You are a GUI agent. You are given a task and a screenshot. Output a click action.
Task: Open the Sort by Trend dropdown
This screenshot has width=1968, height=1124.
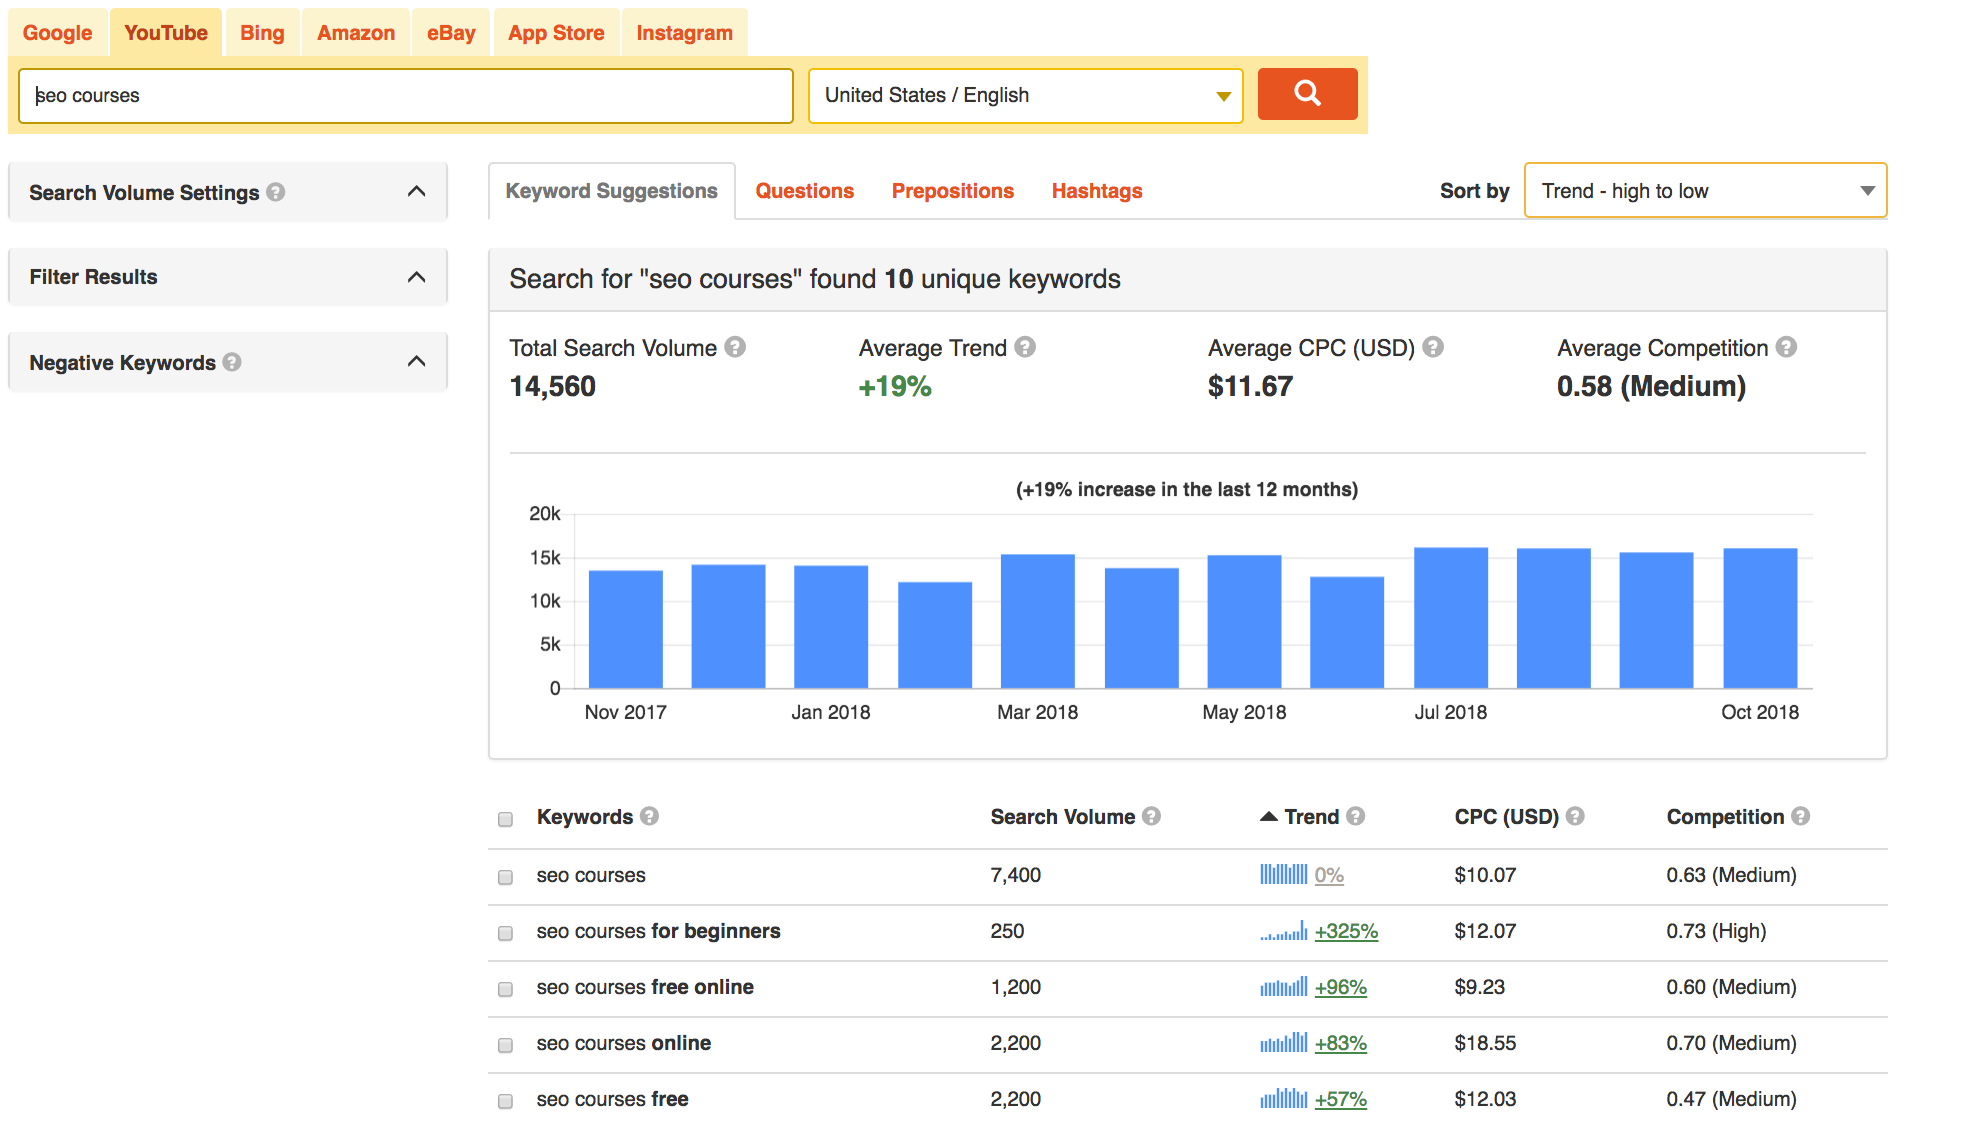click(1704, 190)
